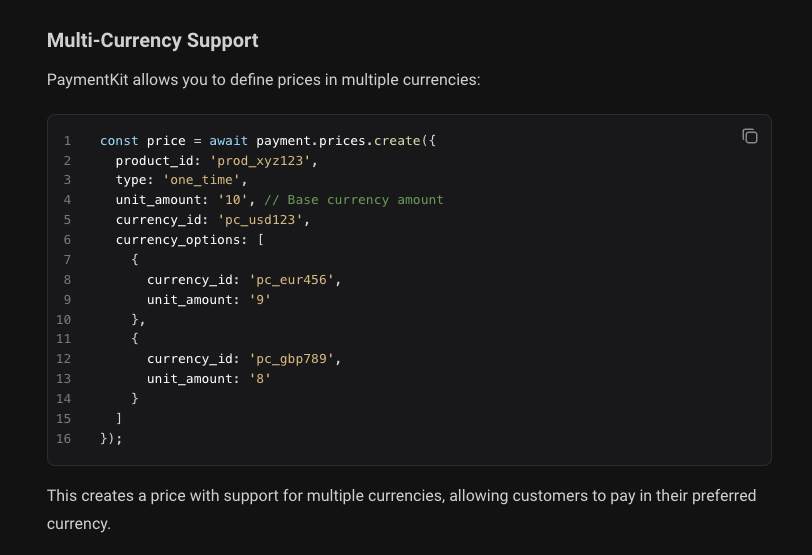The width and height of the screenshot is (812, 555).
Task: Click line number 16 at the code end
Action: (65, 438)
